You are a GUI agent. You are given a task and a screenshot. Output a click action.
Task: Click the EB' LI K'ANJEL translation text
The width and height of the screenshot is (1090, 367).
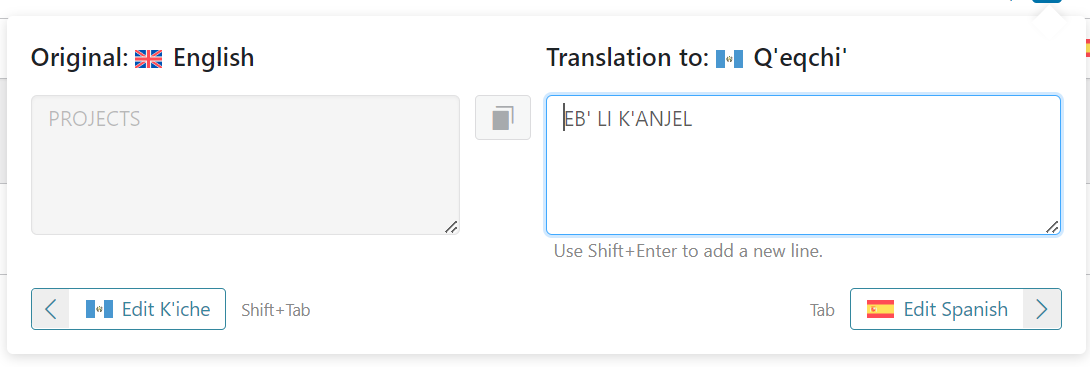[x=628, y=120]
